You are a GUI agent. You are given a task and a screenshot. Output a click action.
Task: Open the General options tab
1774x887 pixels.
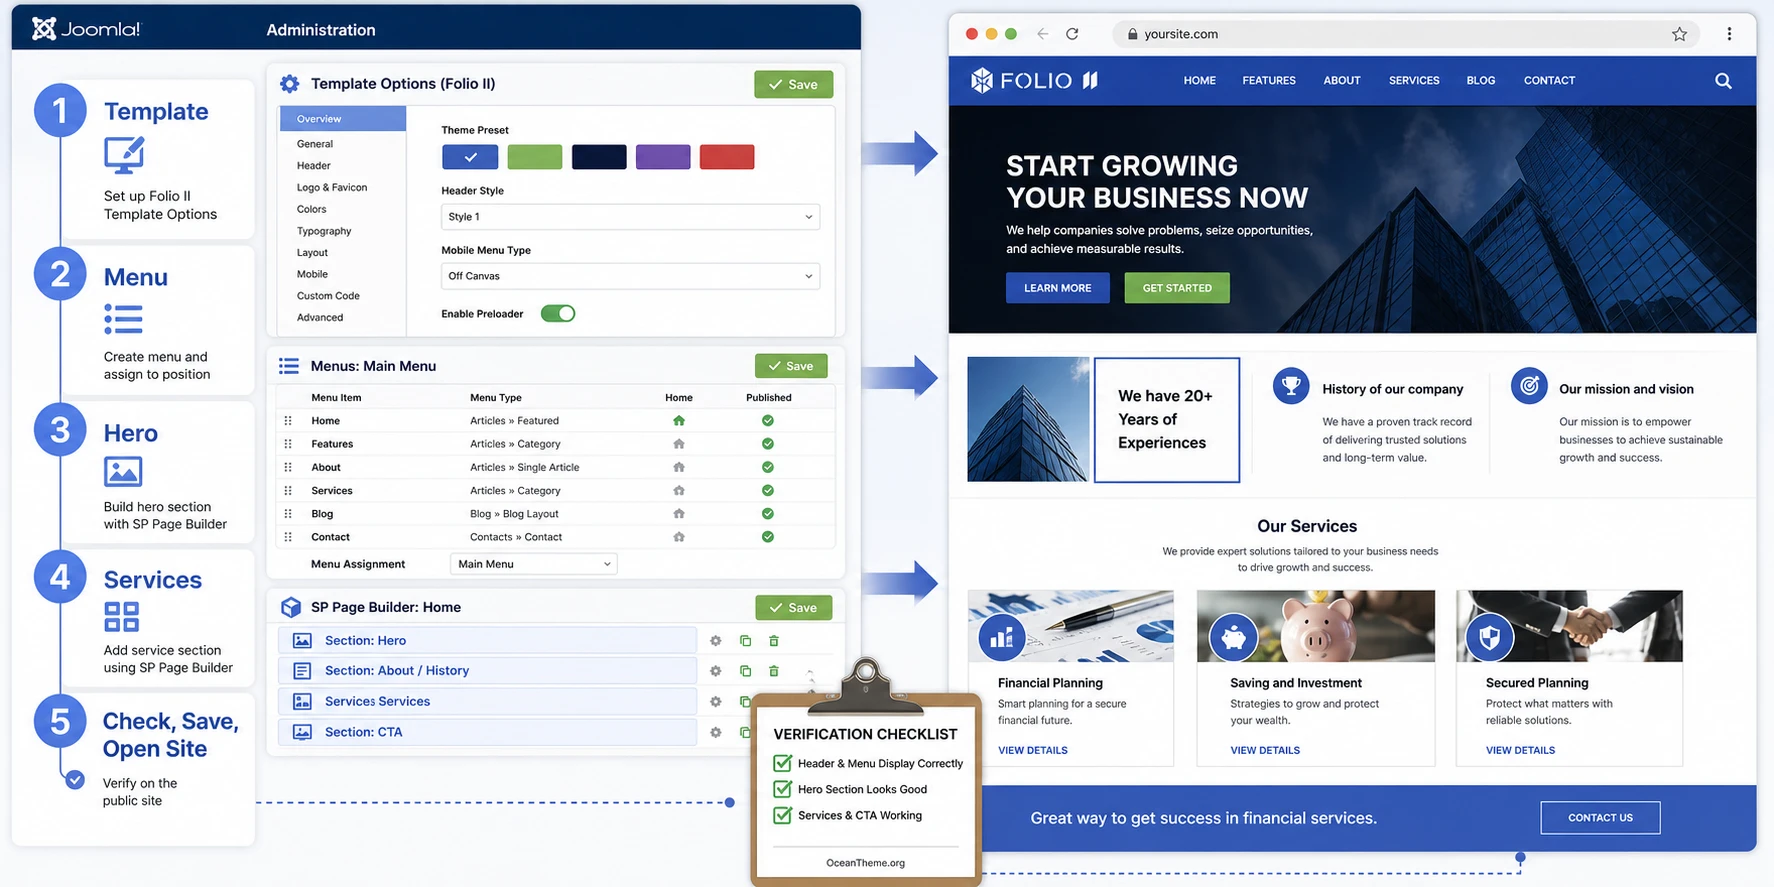coord(315,144)
